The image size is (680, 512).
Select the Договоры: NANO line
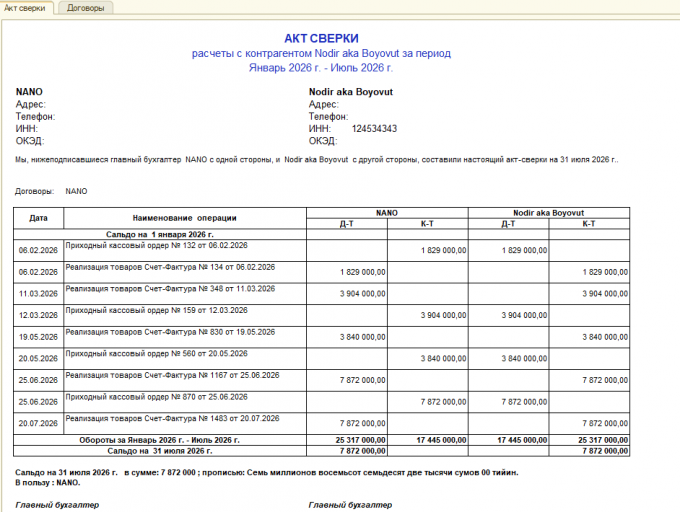tap(51, 191)
